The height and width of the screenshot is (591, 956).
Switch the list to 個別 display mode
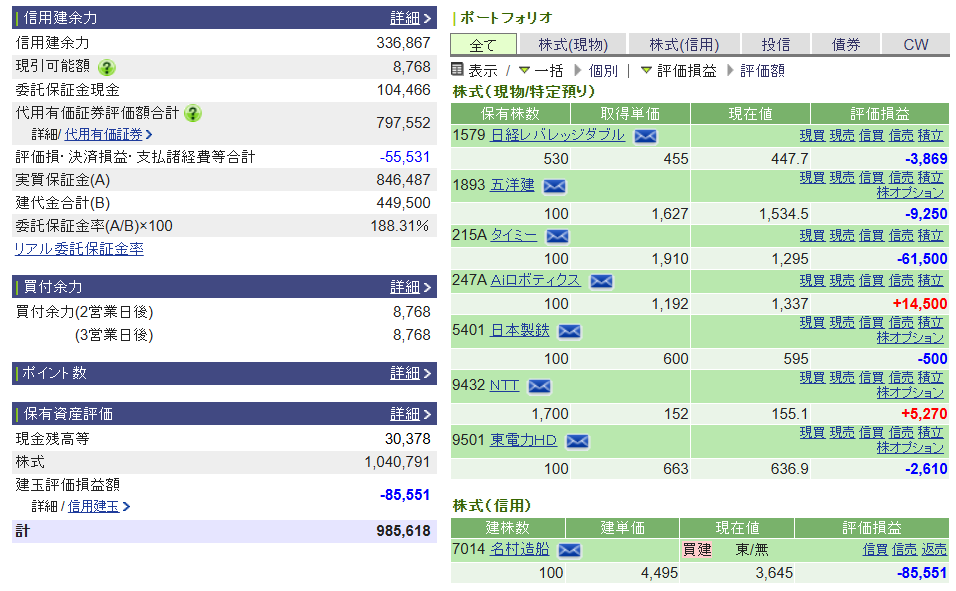(603, 71)
